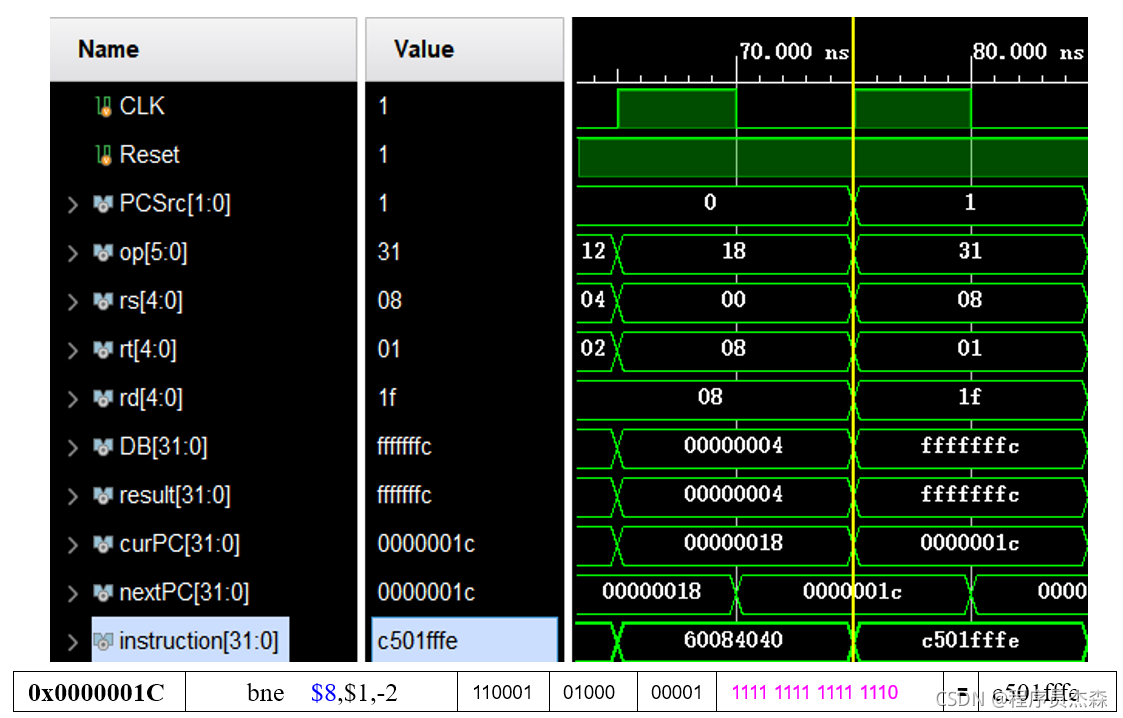Click the 00000018 curPC waveform segment

733,543
